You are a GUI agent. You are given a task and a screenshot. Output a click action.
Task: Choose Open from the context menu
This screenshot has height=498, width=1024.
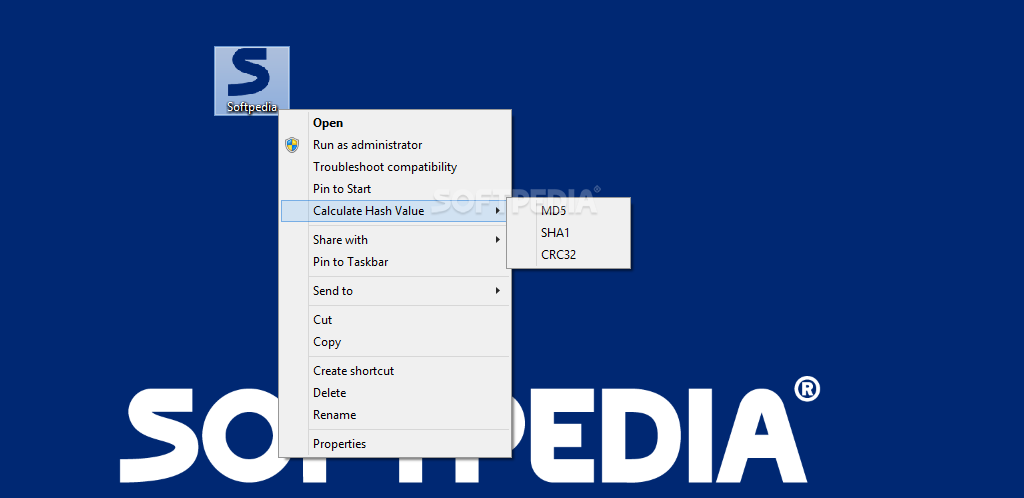tap(395, 123)
